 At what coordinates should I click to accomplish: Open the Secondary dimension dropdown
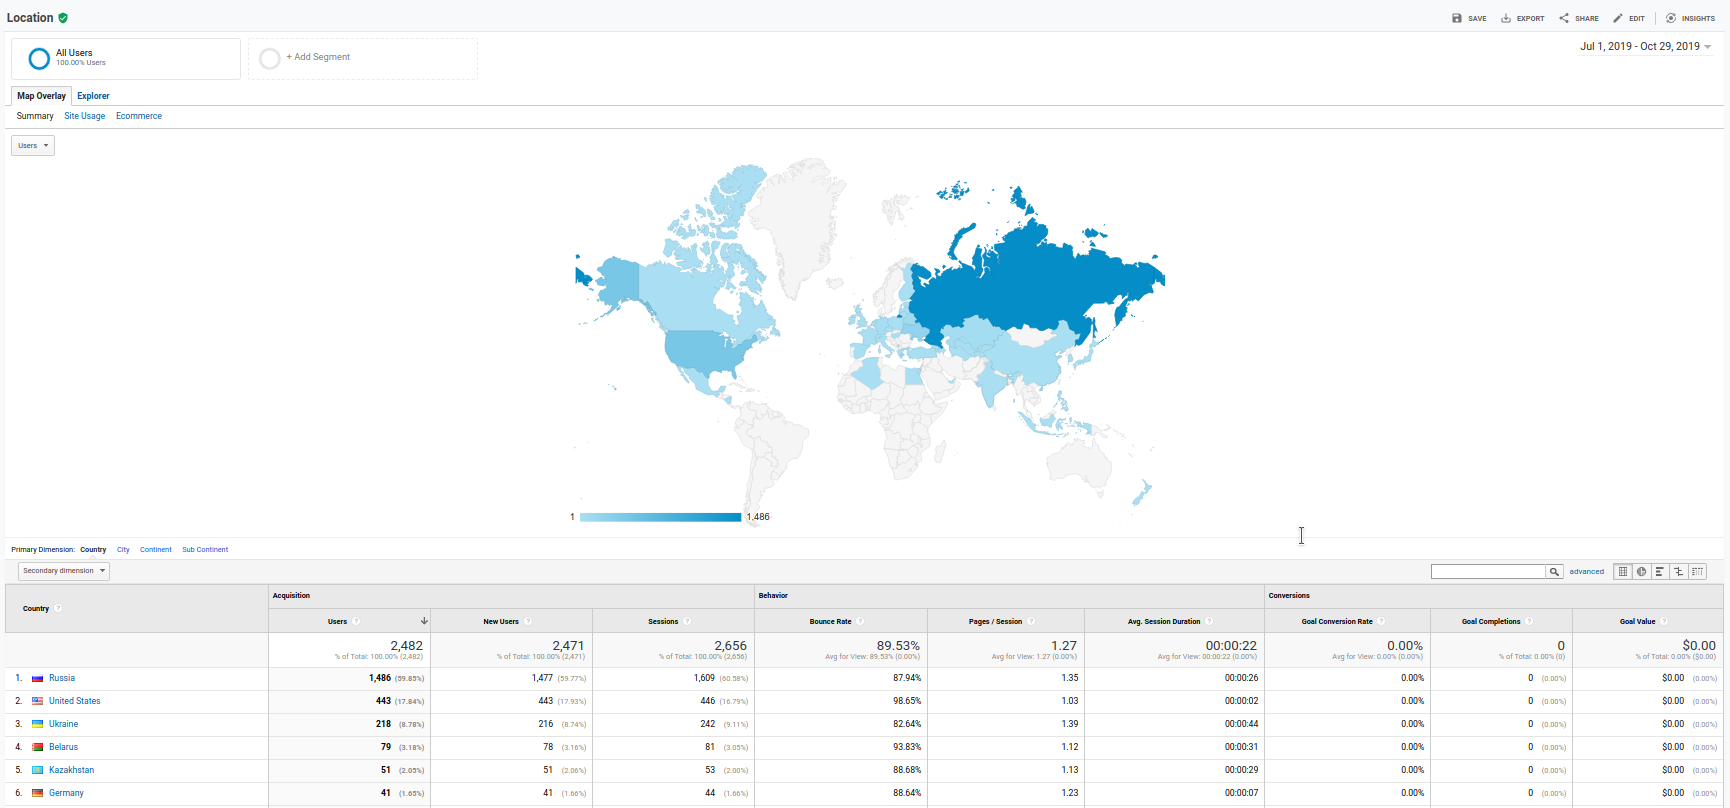point(64,571)
